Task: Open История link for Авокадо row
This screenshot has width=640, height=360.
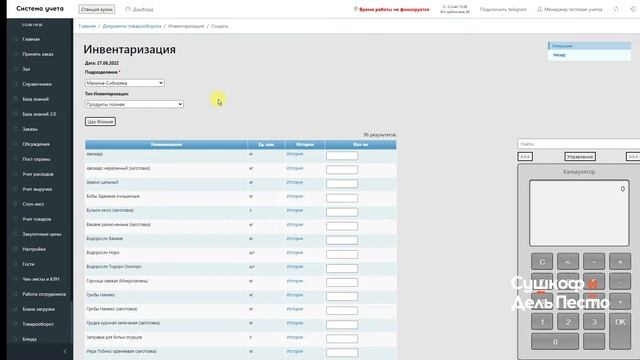Action: coord(295,154)
